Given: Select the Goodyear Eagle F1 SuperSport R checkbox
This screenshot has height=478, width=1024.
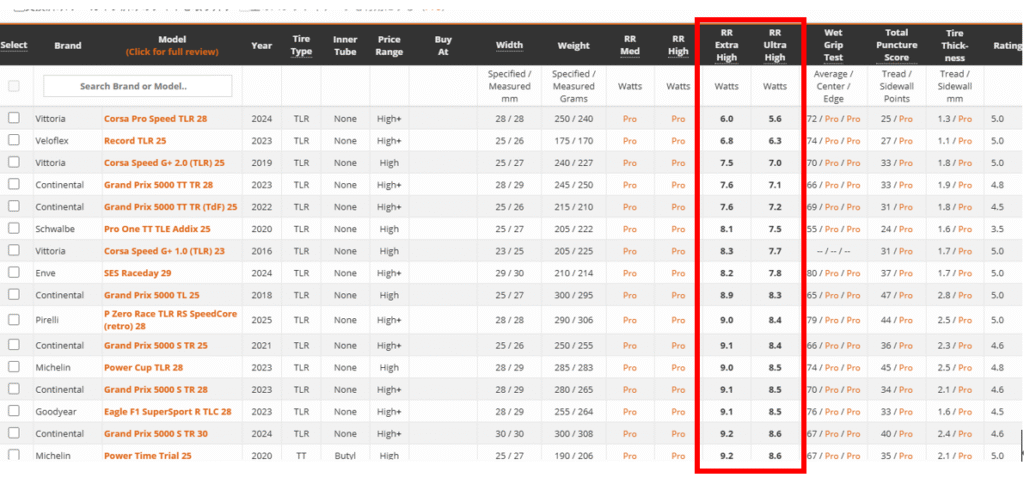Looking at the screenshot, I should point(14,411).
